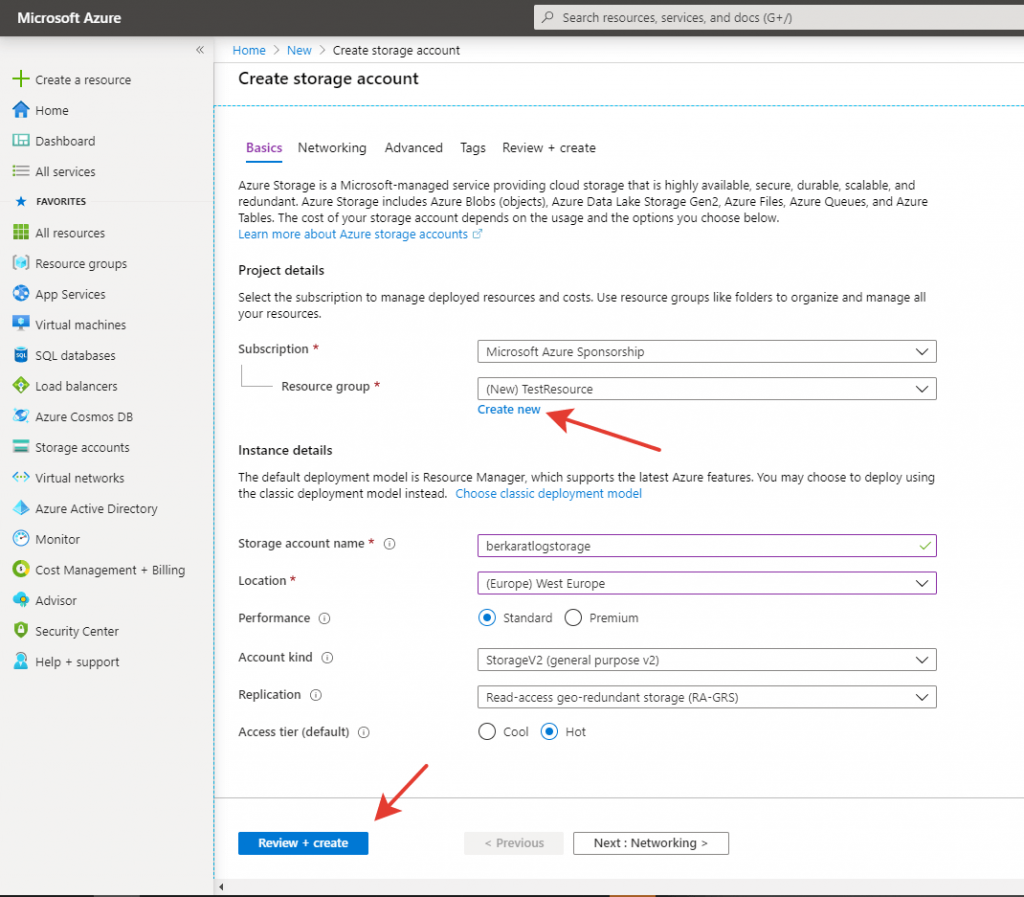Open the Subscription dropdown
Viewport: 1024px width, 897px height.
pos(707,351)
